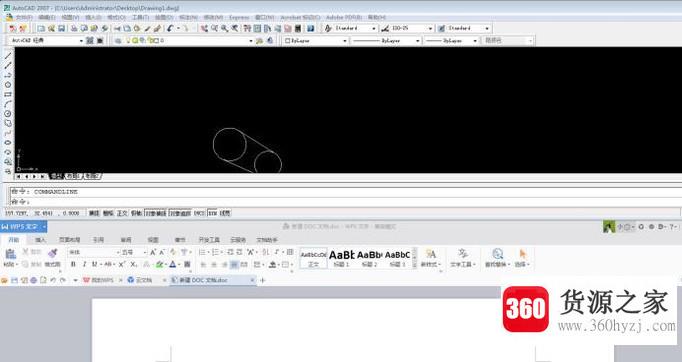682x362 pixels.
Task: Select the Ellipse tool in Draw toolbar
Action: pos(8,142)
